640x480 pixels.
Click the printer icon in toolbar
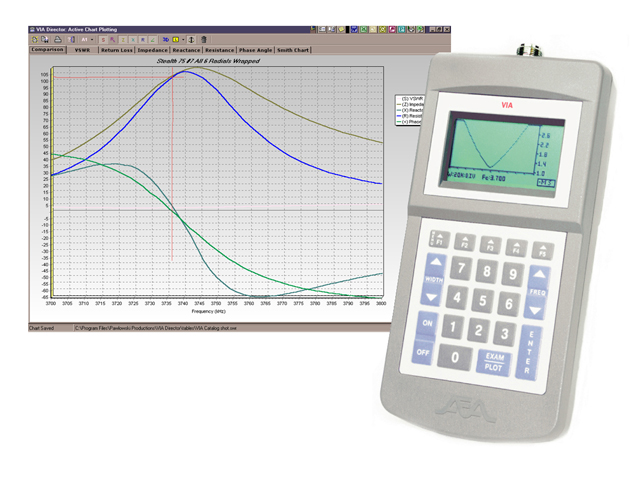pyautogui.click(x=58, y=40)
